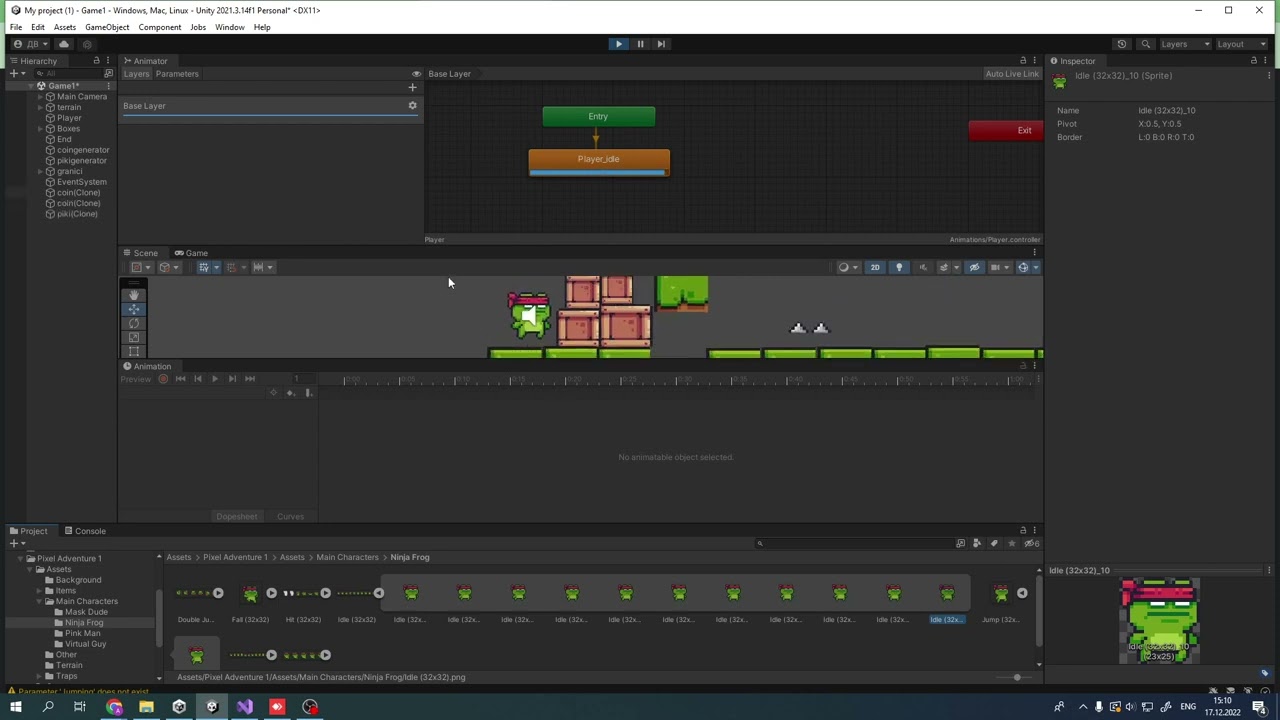Select Ninja Frog folder in Project tree
The image size is (1280, 720).
coord(84,623)
